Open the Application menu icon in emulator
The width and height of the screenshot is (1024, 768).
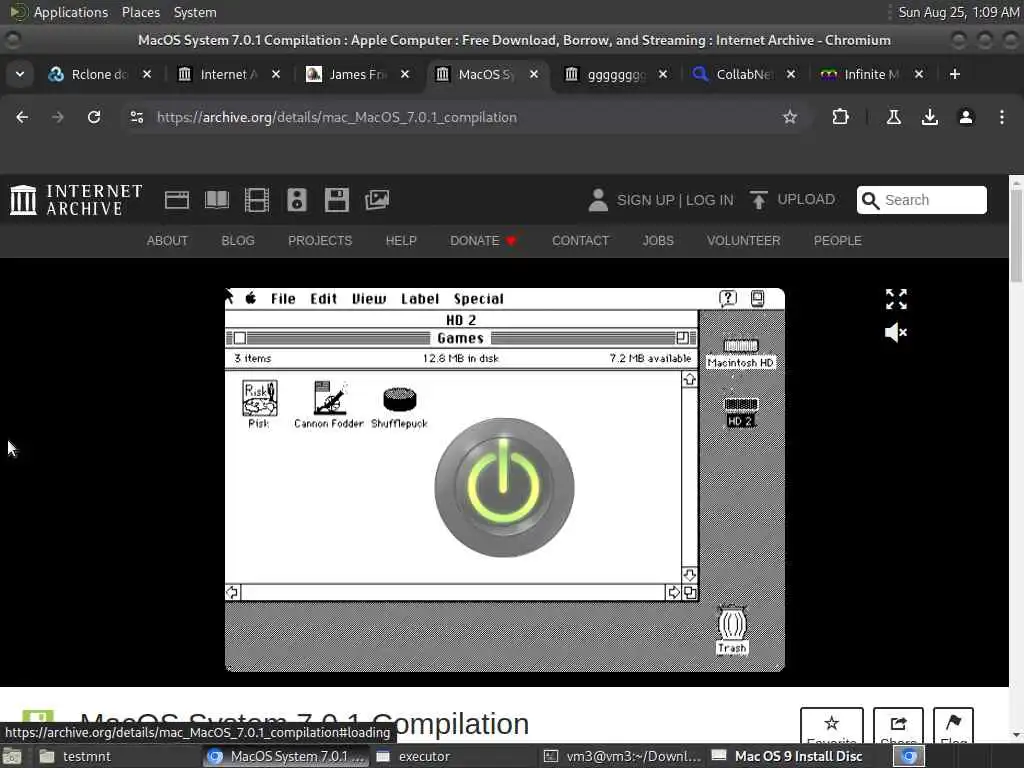pyautogui.click(x=758, y=298)
